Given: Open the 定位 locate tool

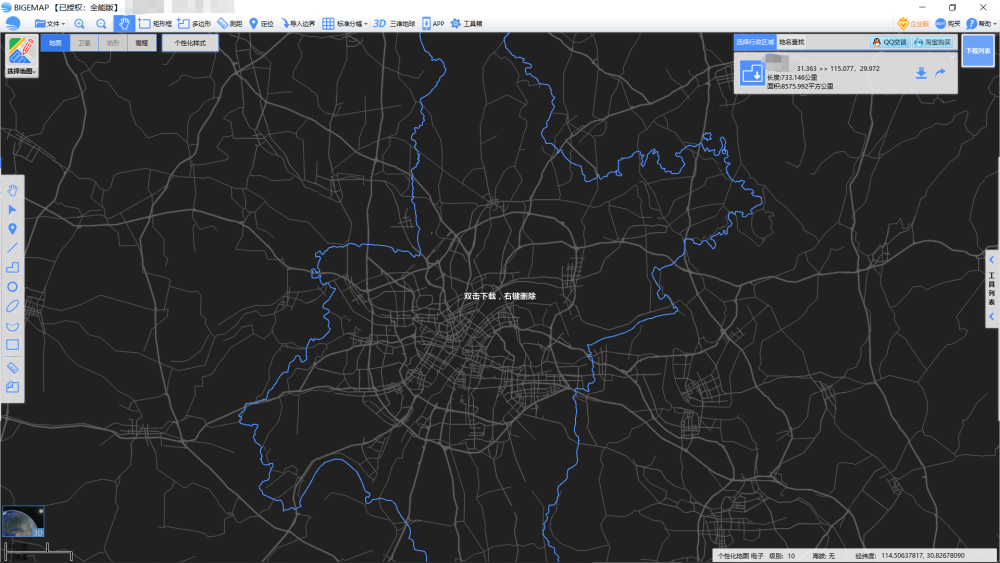Looking at the screenshot, I should pyautogui.click(x=261, y=24).
